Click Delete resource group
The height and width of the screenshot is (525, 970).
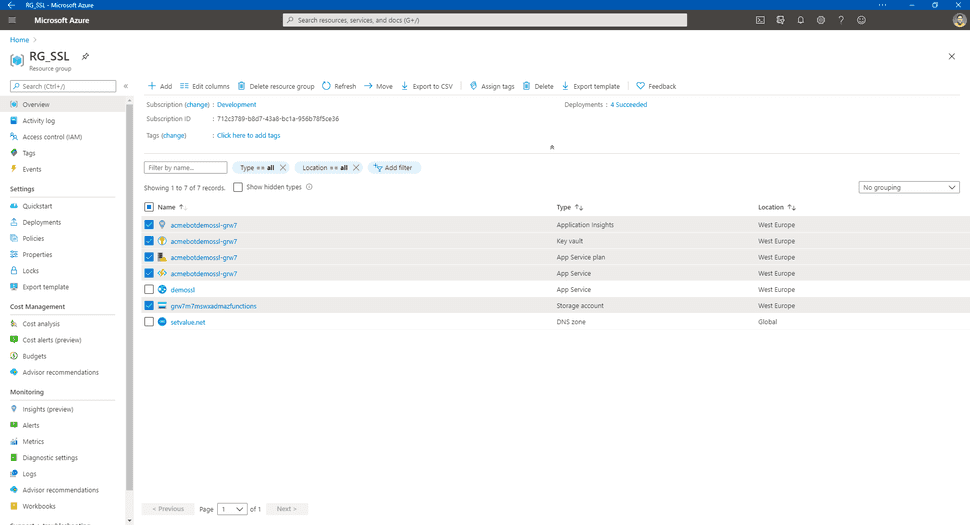click(276, 86)
